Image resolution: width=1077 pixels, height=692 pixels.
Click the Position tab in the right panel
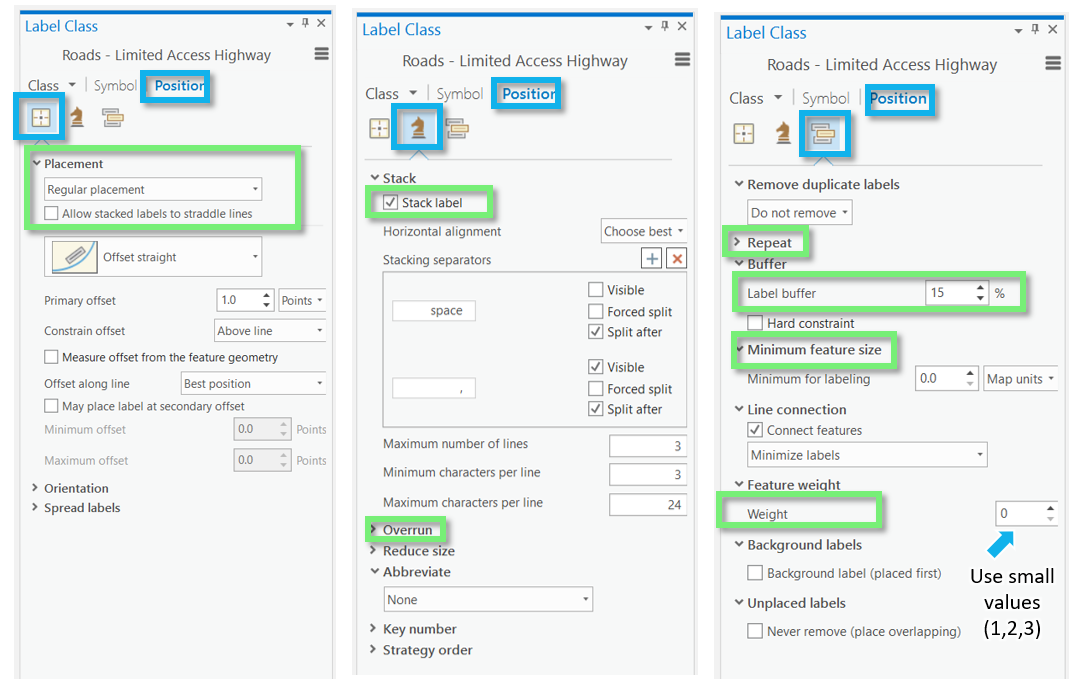[899, 99]
